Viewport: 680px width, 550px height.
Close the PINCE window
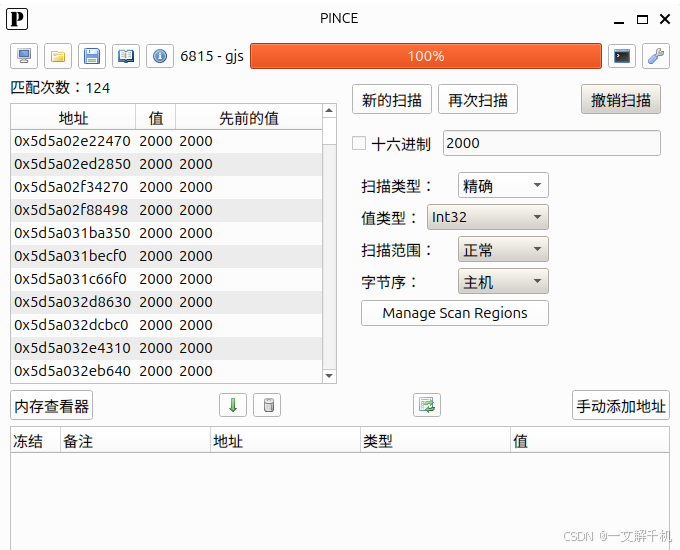click(x=665, y=20)
